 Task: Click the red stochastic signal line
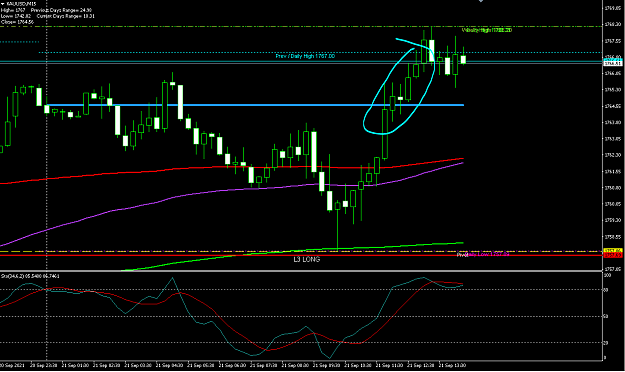point(231,328)
